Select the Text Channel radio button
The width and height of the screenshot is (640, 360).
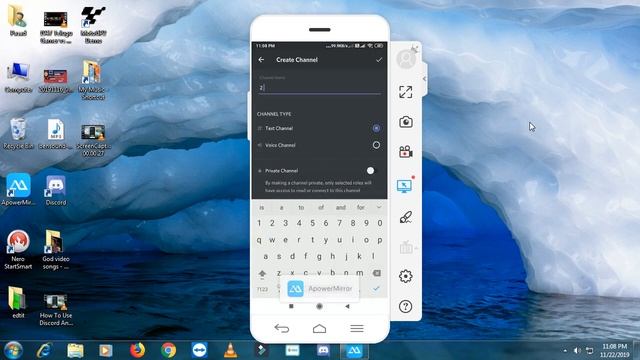(x=376, y=128)
